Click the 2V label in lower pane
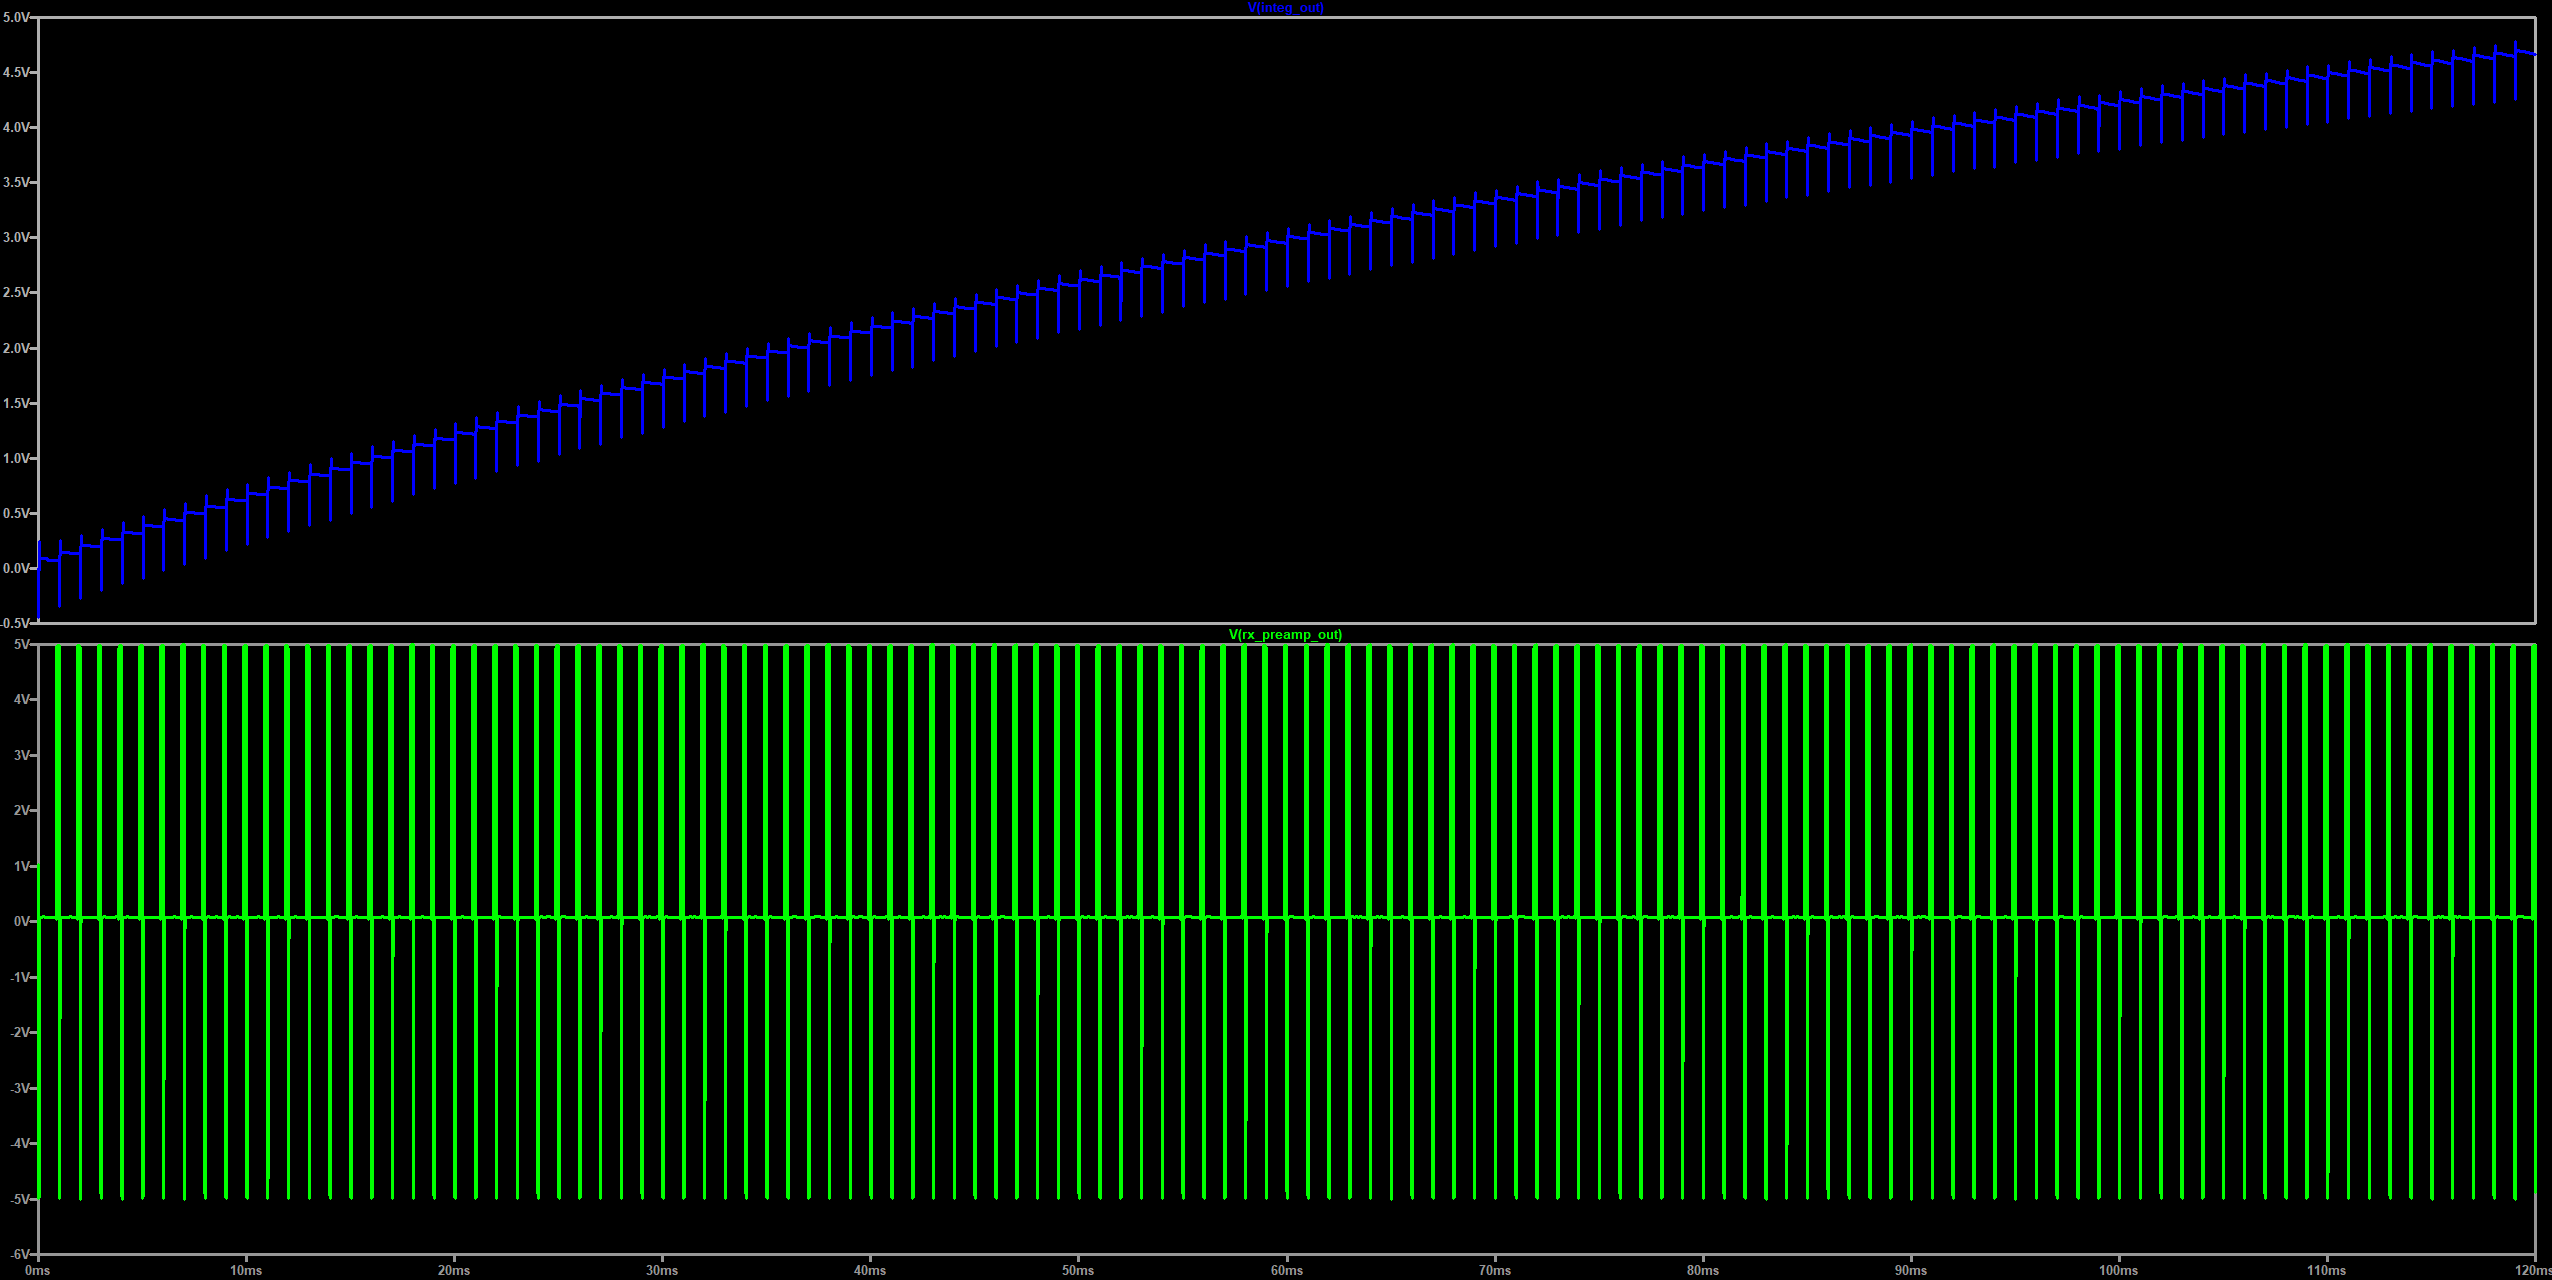Image resolution: width=2552 pixels, height=1280 pixels. (22, 811)
